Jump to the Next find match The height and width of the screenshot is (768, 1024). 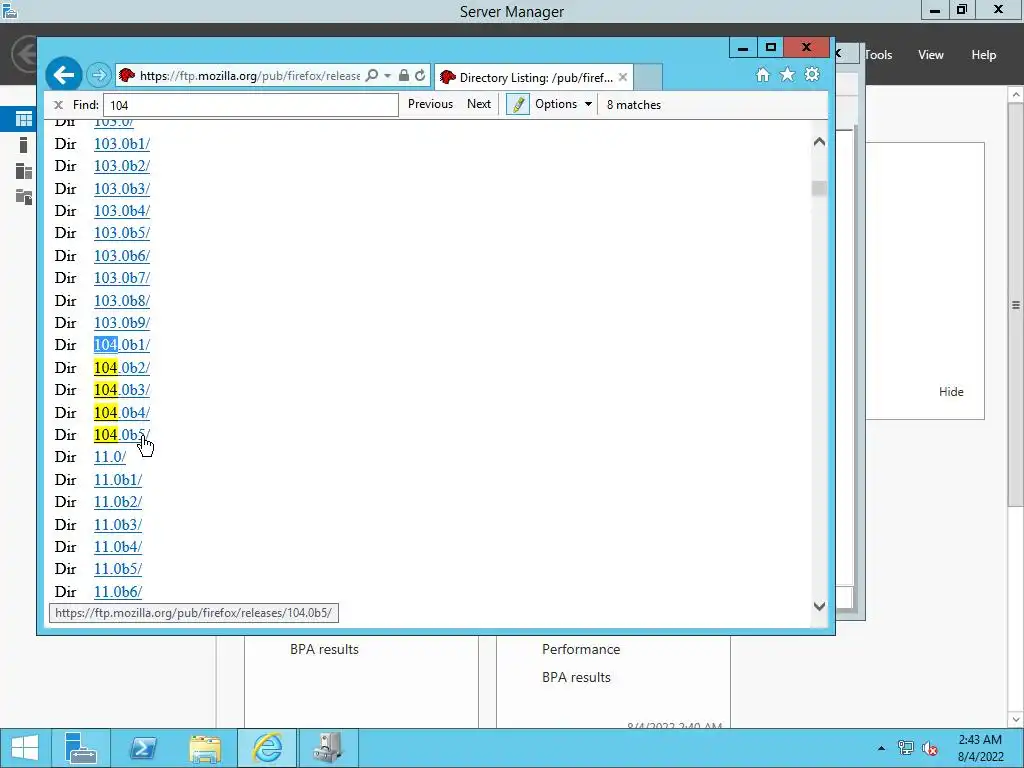(479, 104)
